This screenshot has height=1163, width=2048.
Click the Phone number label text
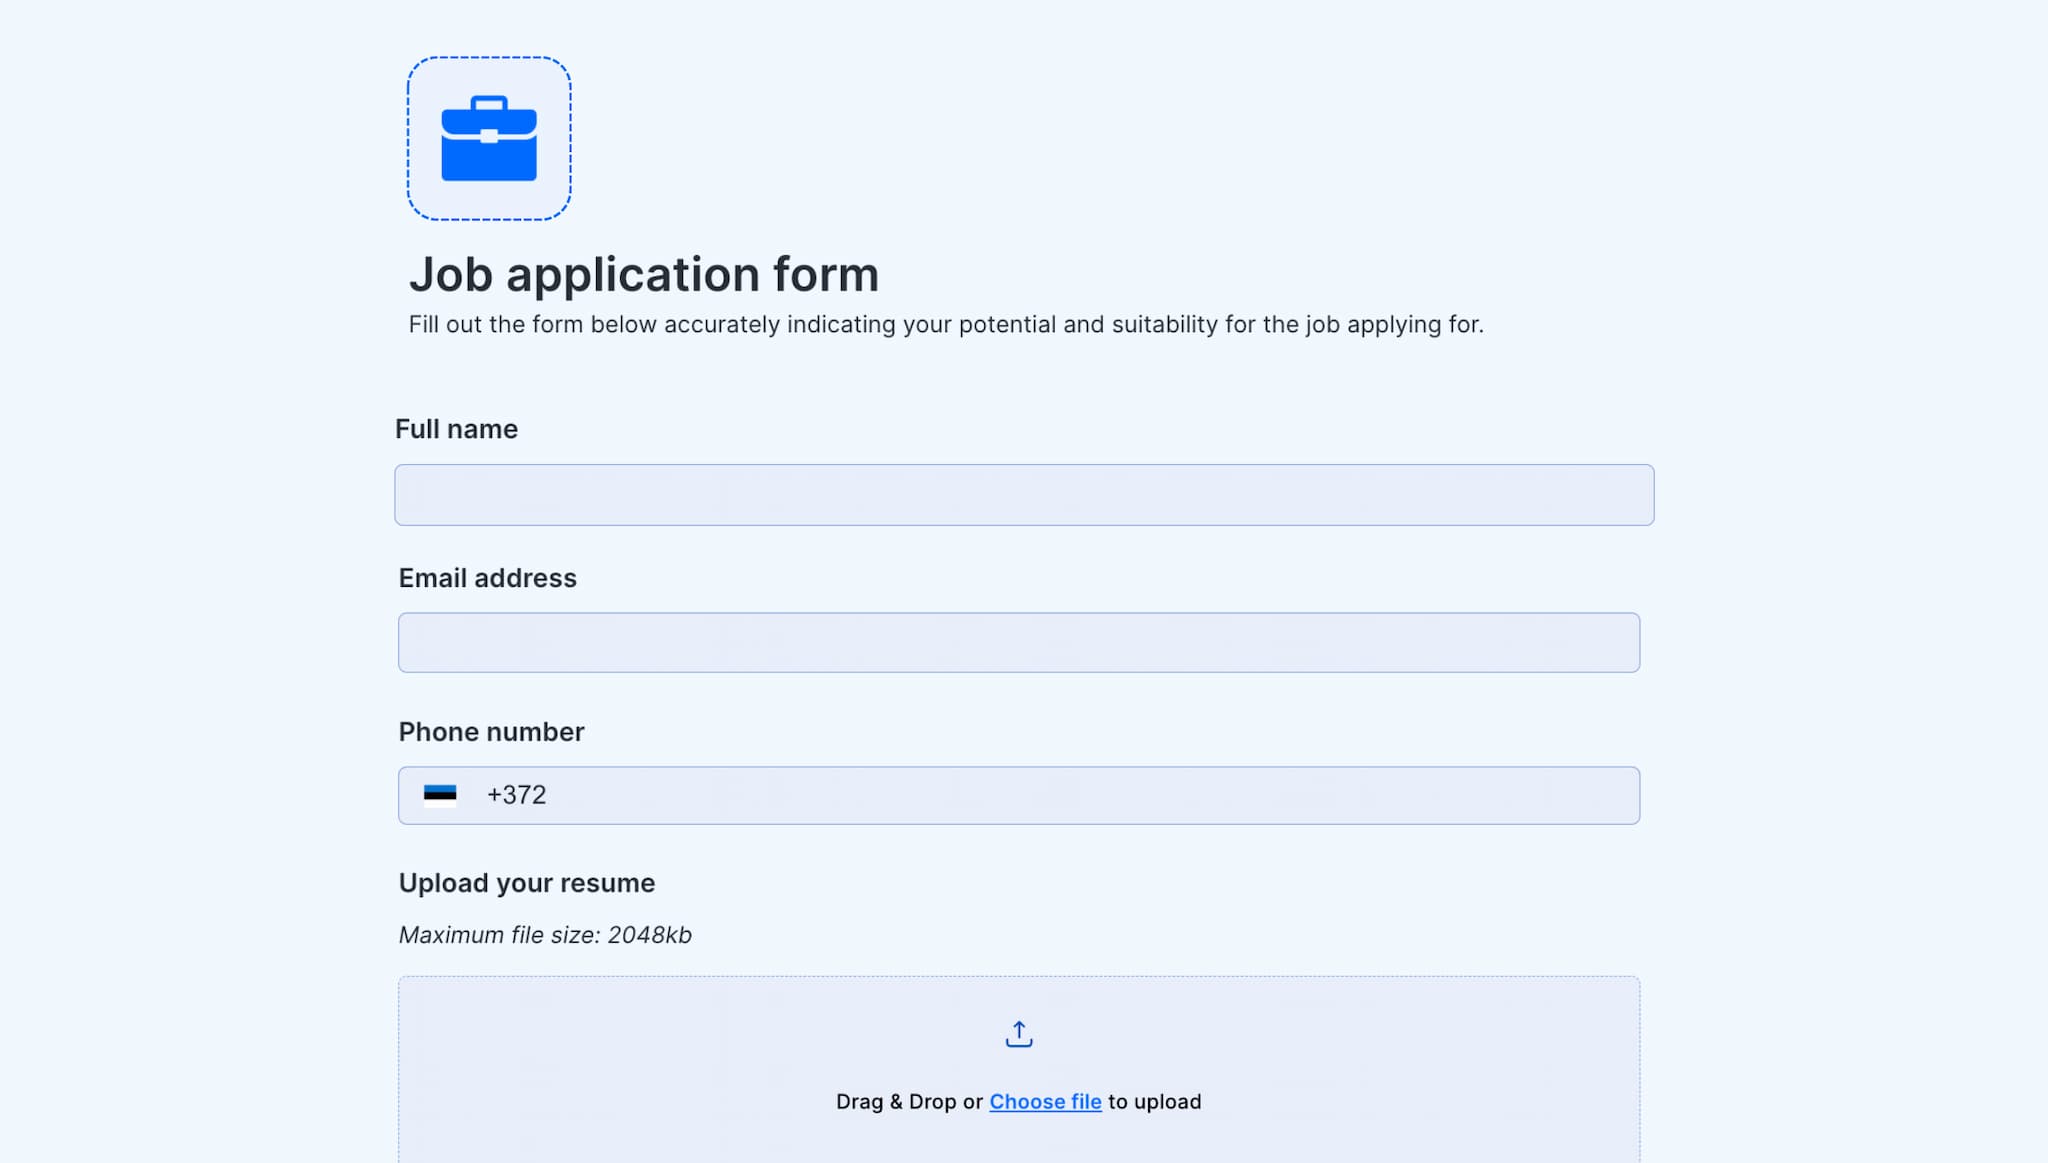(x=491, y=731)
